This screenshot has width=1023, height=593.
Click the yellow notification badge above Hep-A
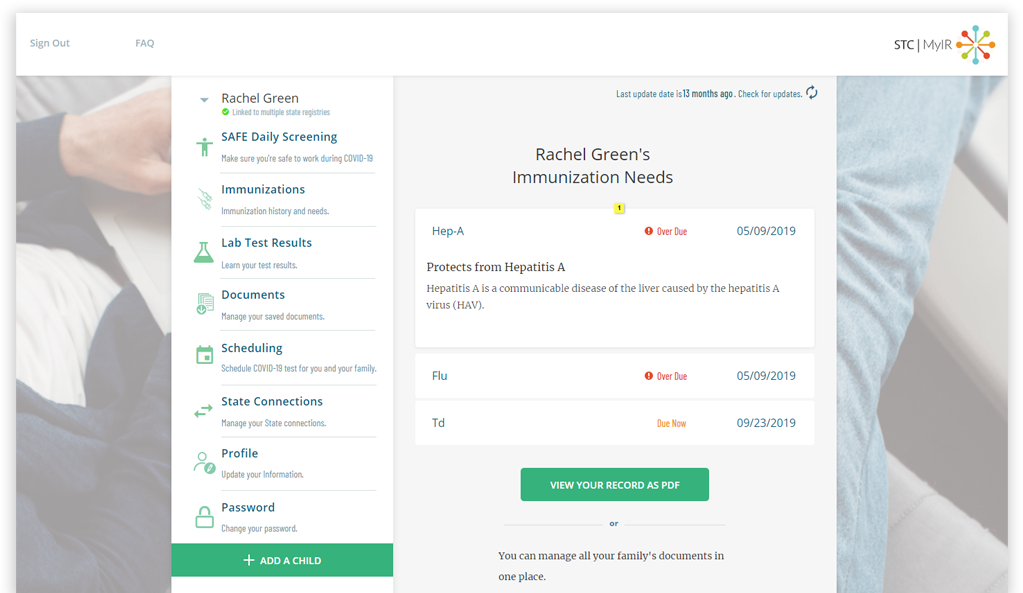pyautogui.click(x=619, y=208)
